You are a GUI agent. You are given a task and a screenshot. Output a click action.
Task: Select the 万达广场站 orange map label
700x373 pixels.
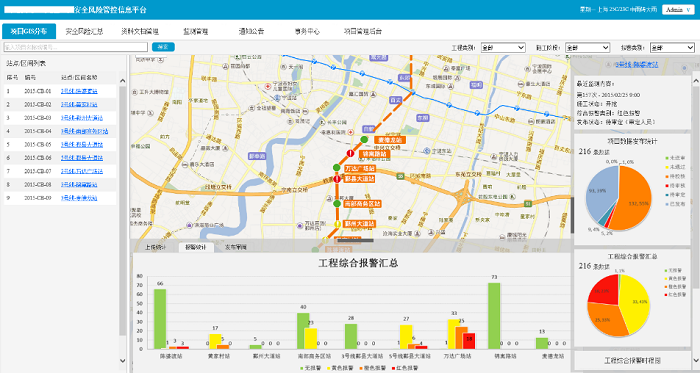(x=359, y=169)
